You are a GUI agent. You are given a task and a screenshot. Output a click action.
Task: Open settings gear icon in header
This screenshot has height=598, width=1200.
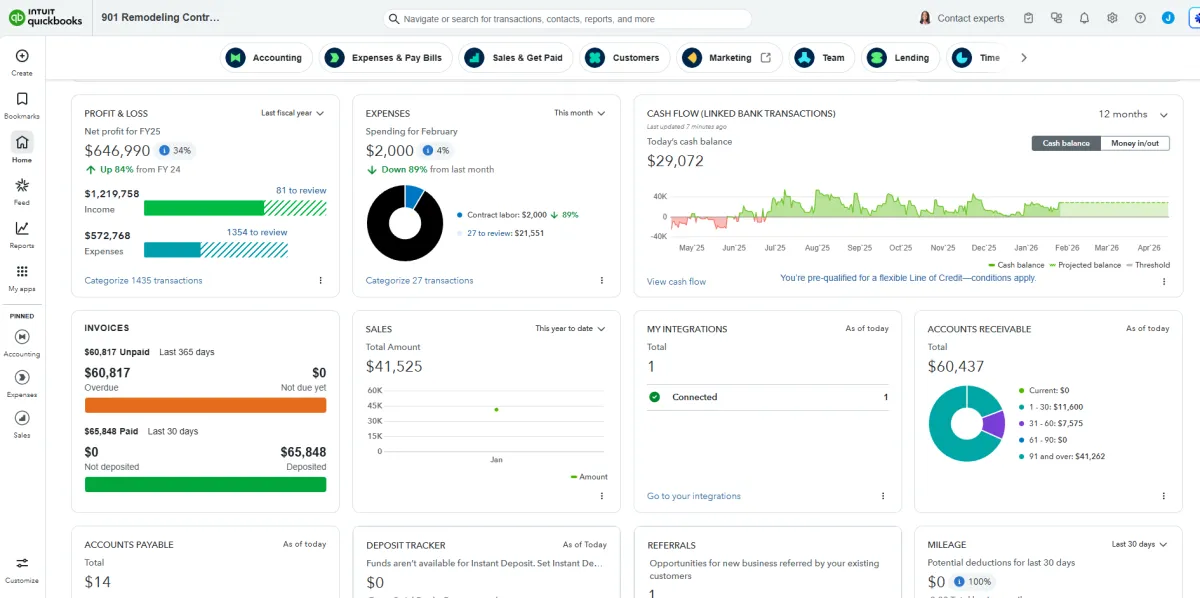(x=1112, y=18)
